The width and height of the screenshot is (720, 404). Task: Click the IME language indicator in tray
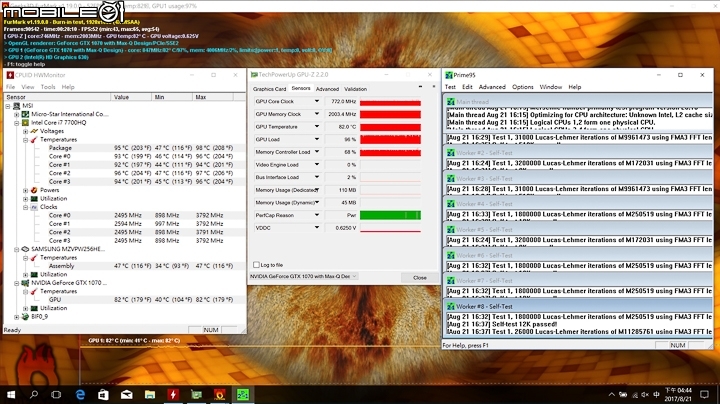(656, 395)
